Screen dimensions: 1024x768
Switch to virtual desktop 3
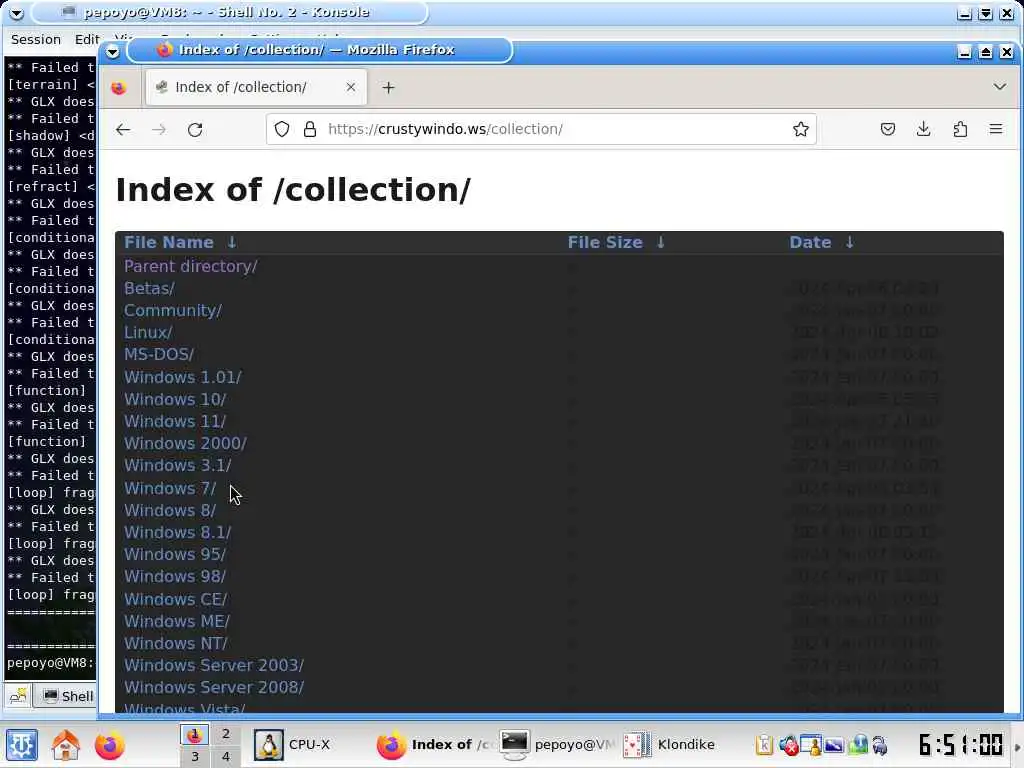pos(195,756)
